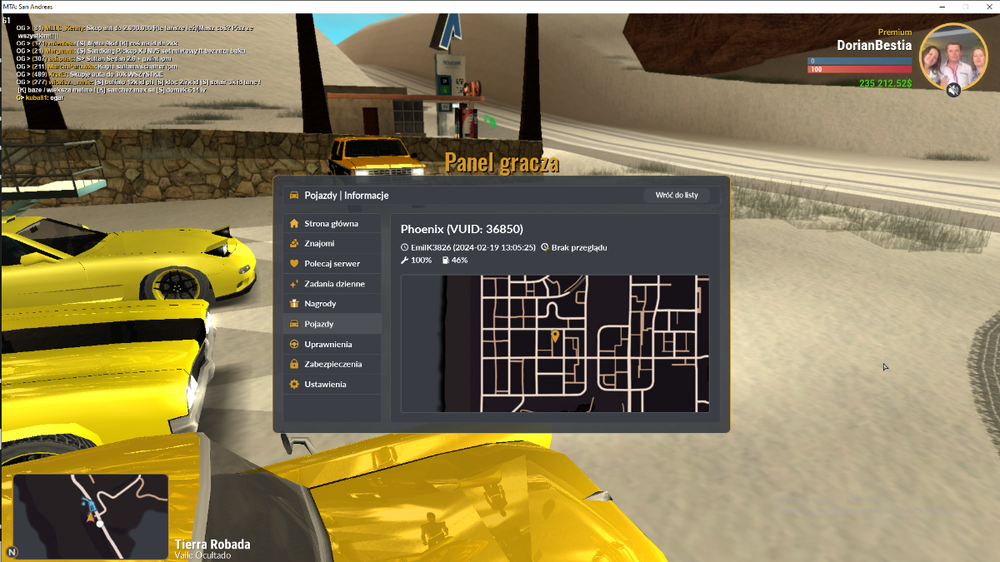Minimize the MTA: San Andreas window
This screenshot has width=1000, height=562.
[x=942, y=6]
